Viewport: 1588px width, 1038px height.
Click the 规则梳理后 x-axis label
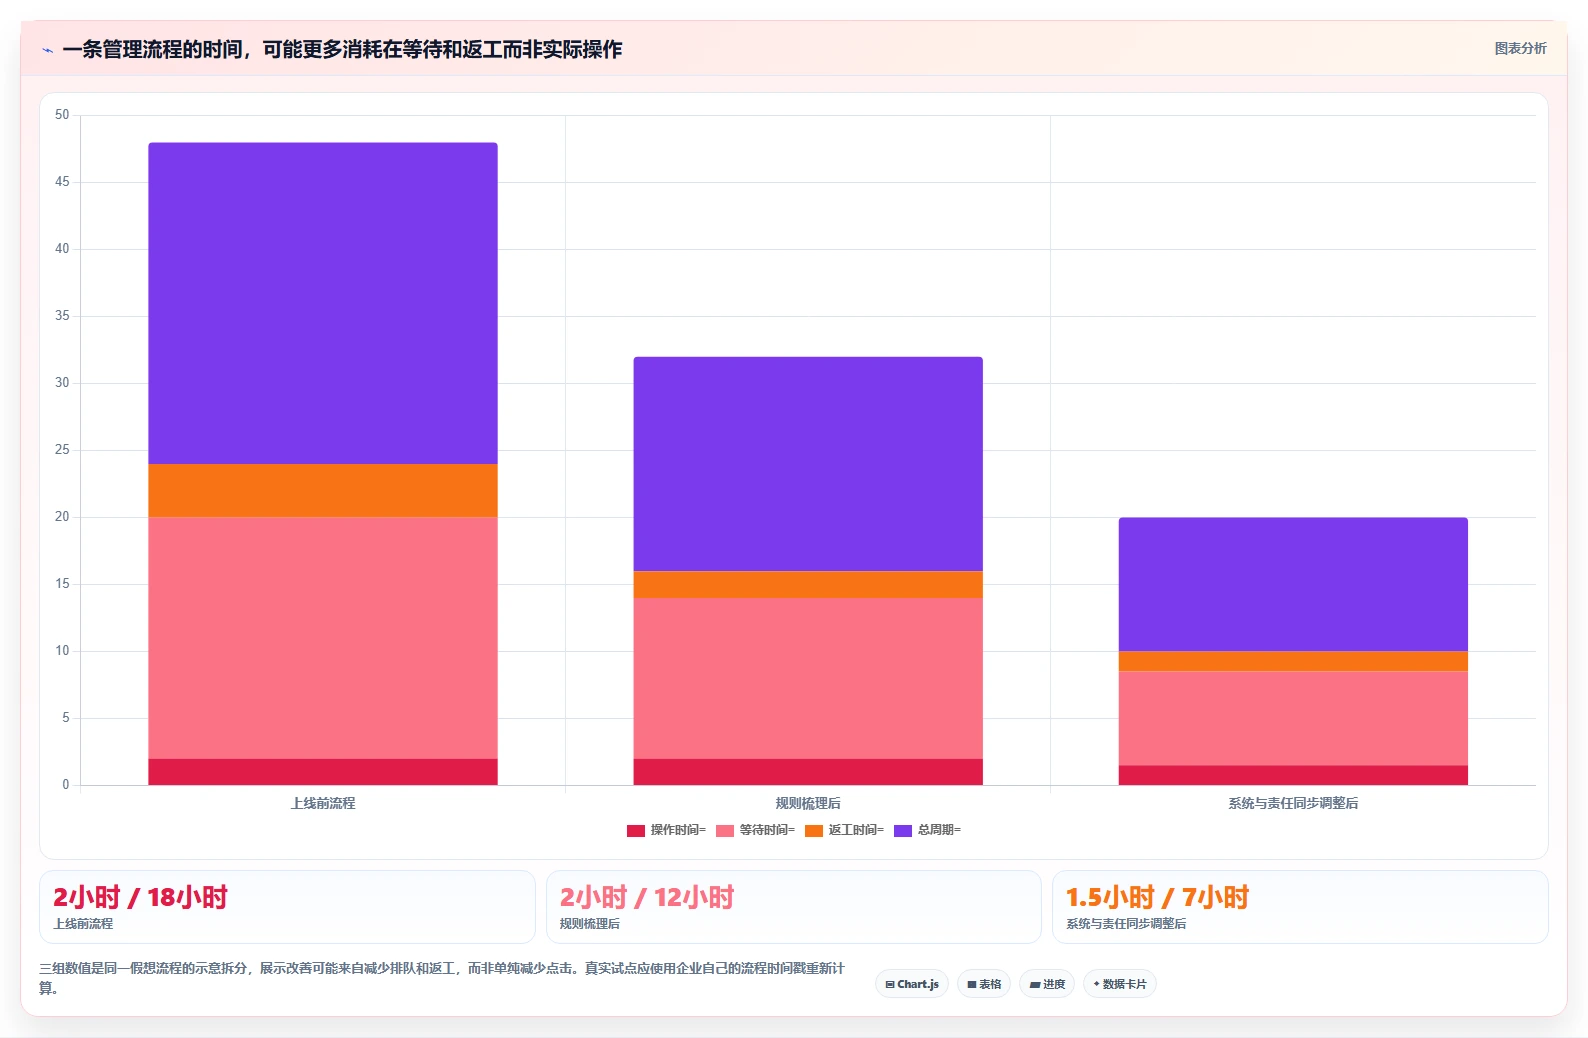click(x=808, y=803)
